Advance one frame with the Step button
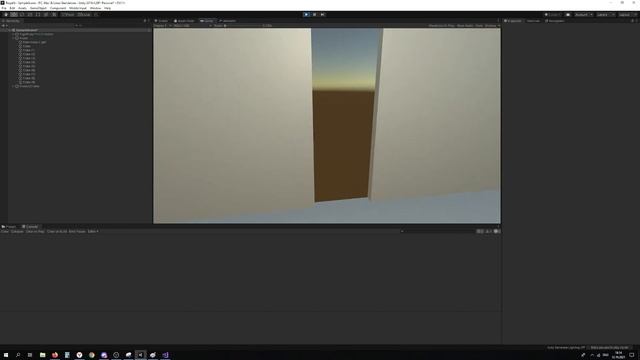The width and height of the screenshot is (640, 360). pos(322,15)
